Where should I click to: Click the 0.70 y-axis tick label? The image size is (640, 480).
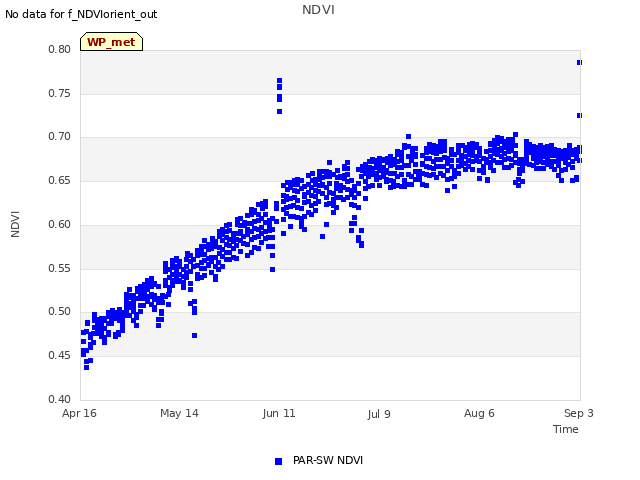pyautogui.click(x=60, y=137)
